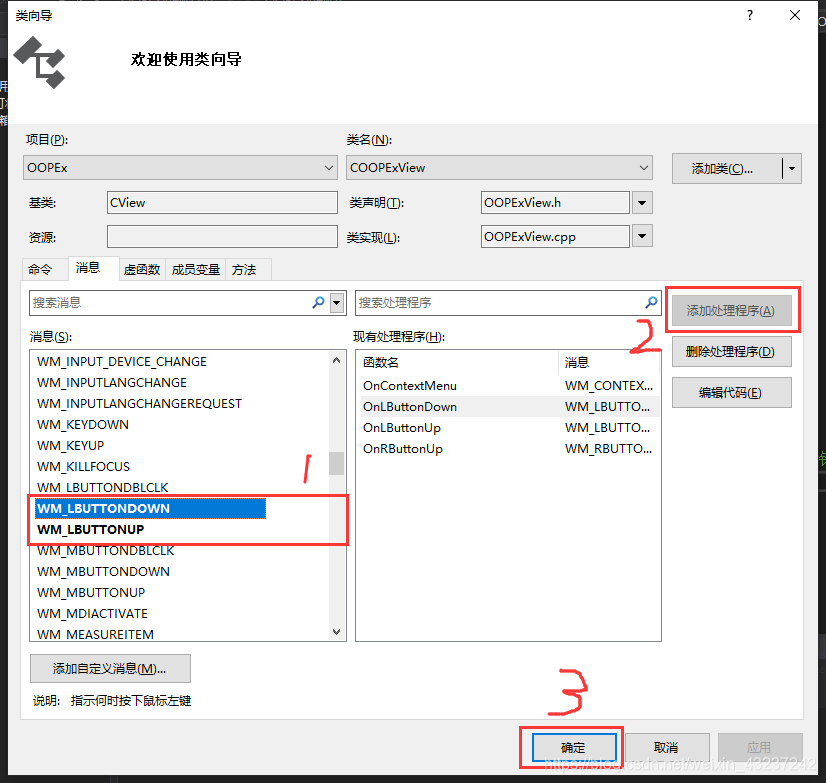Click the OOPExView.h declaration field

click(555, 202)
